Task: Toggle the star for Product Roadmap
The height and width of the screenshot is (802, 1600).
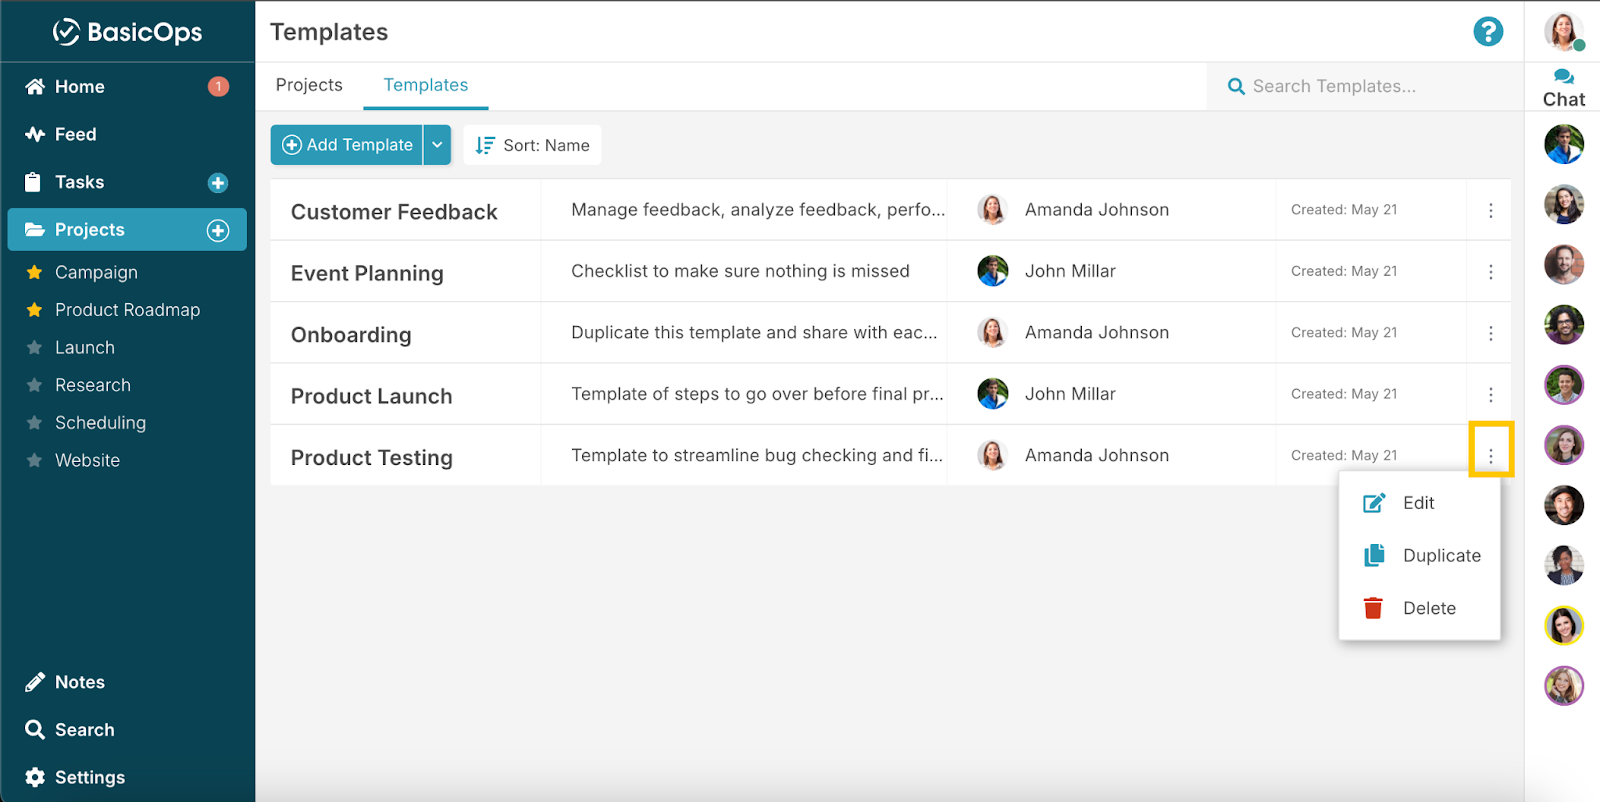Action: click(x=34, y=310)
